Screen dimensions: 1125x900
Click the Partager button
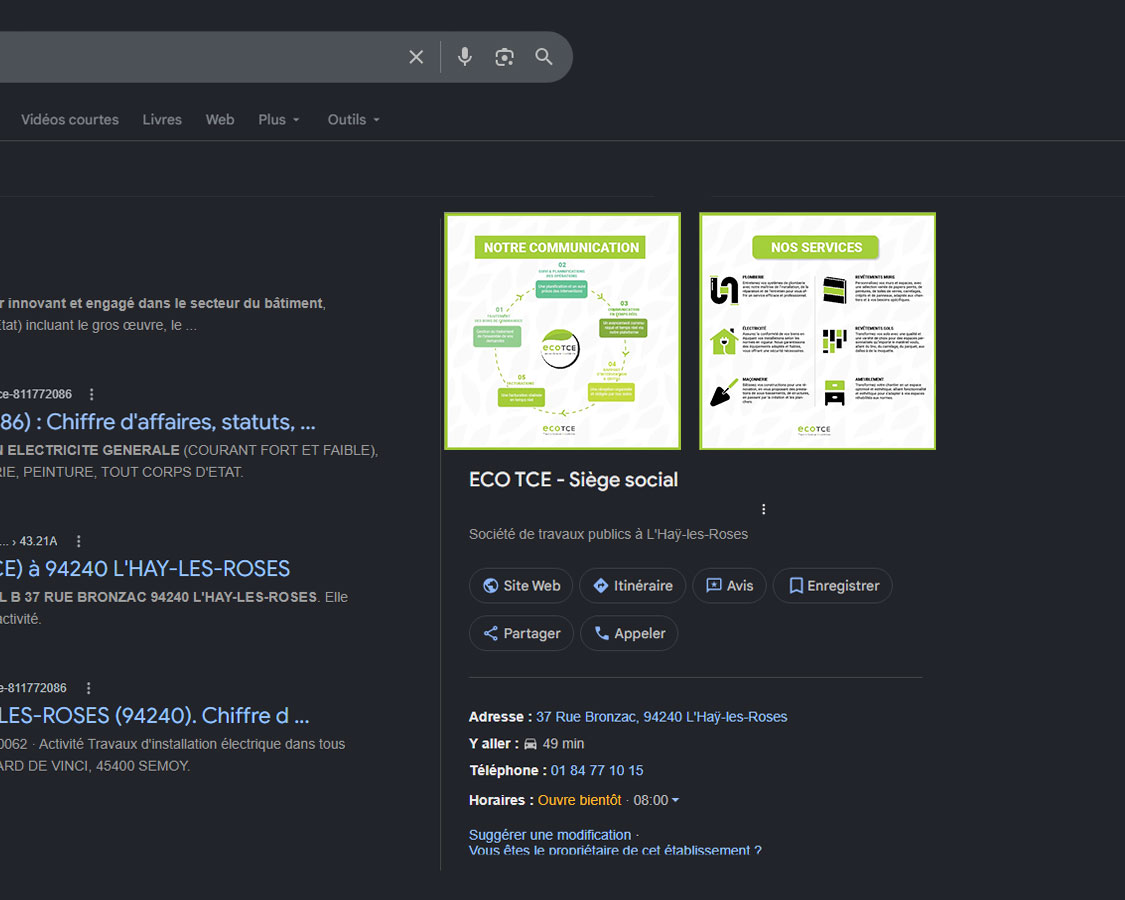click(522, 633)
